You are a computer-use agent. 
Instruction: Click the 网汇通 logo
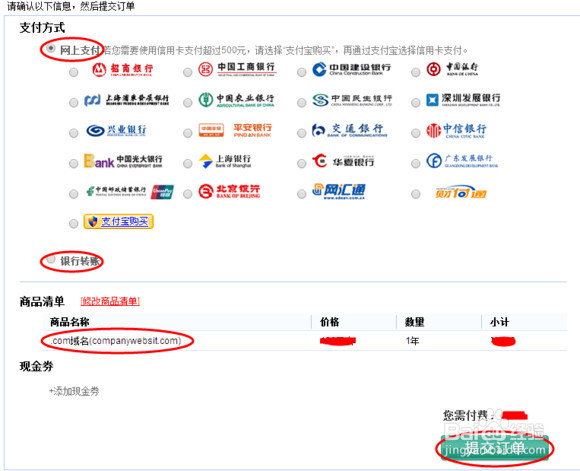click(x=338, y=191)
